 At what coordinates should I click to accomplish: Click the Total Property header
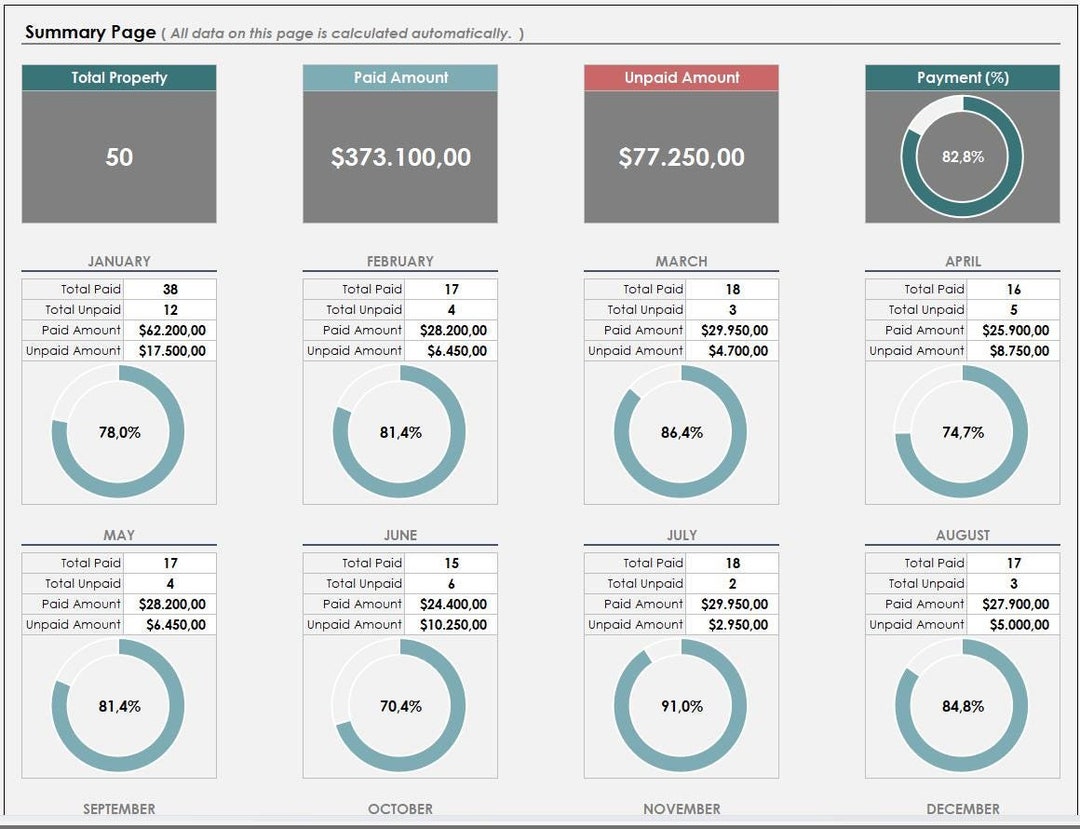click(x=118, y=77)
